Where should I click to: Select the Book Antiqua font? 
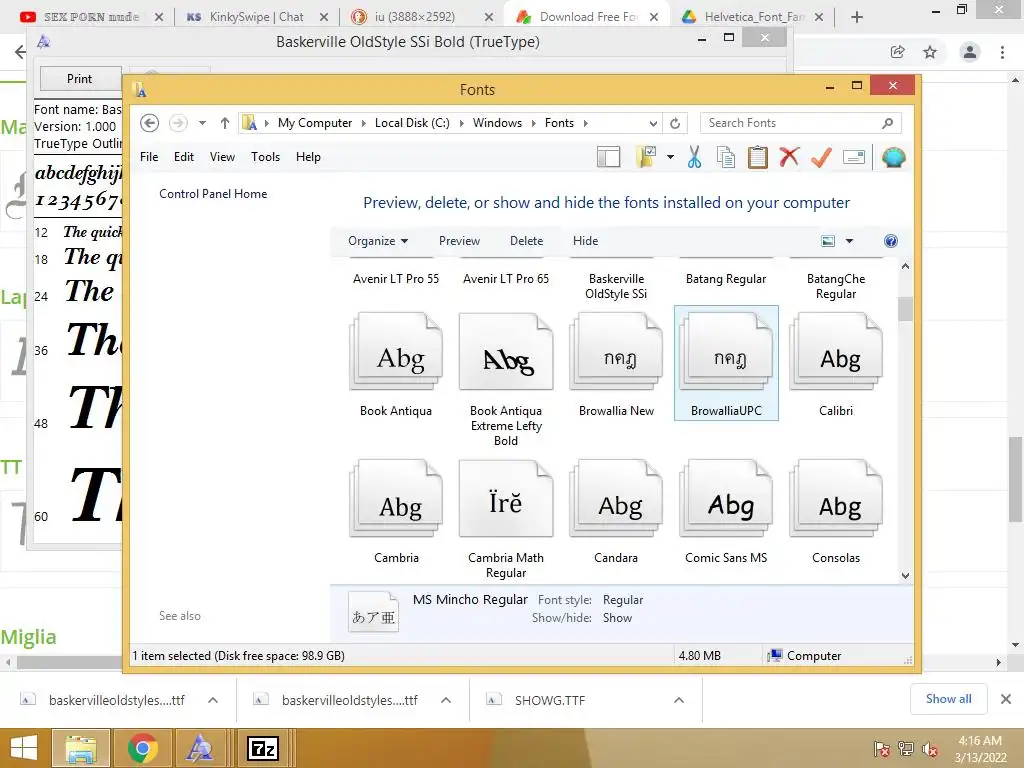[x=396, y=364]
